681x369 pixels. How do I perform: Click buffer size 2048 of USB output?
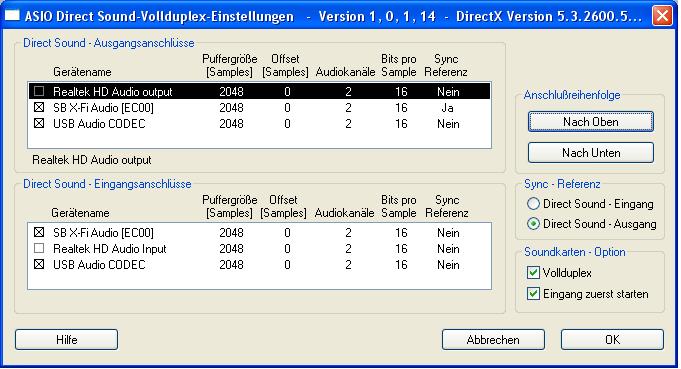[x=231, y=124]
